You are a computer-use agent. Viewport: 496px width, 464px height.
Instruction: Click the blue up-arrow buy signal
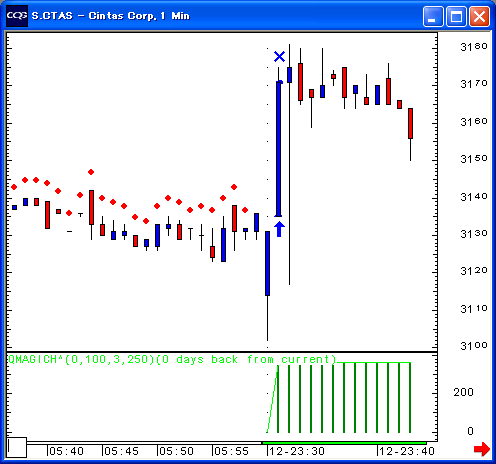(x=279, y=229)
